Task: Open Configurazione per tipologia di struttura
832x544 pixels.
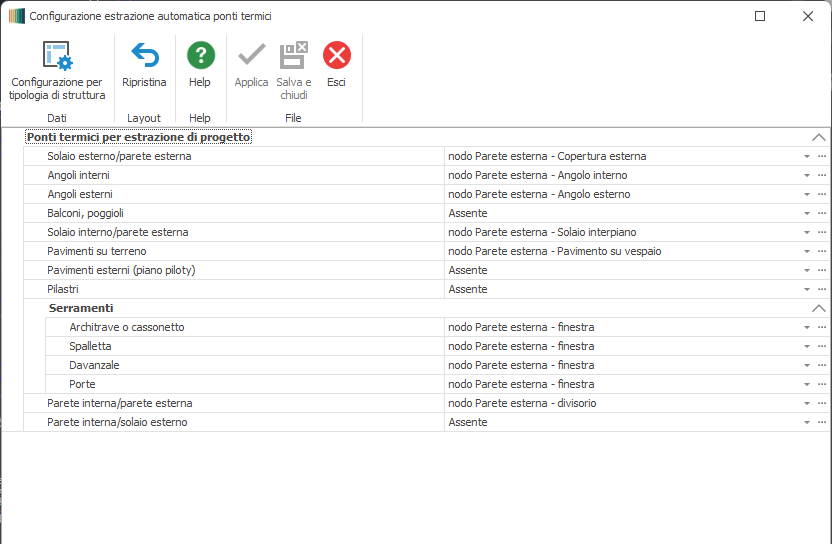Action: point(57,56)
